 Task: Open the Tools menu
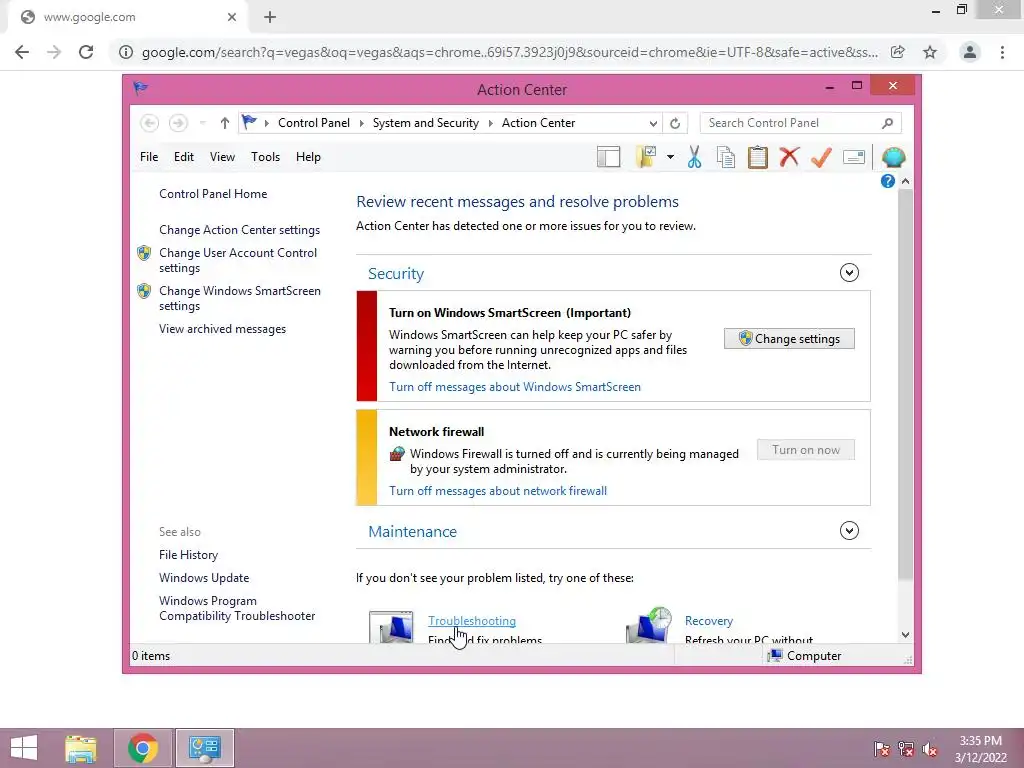(265, 157)
